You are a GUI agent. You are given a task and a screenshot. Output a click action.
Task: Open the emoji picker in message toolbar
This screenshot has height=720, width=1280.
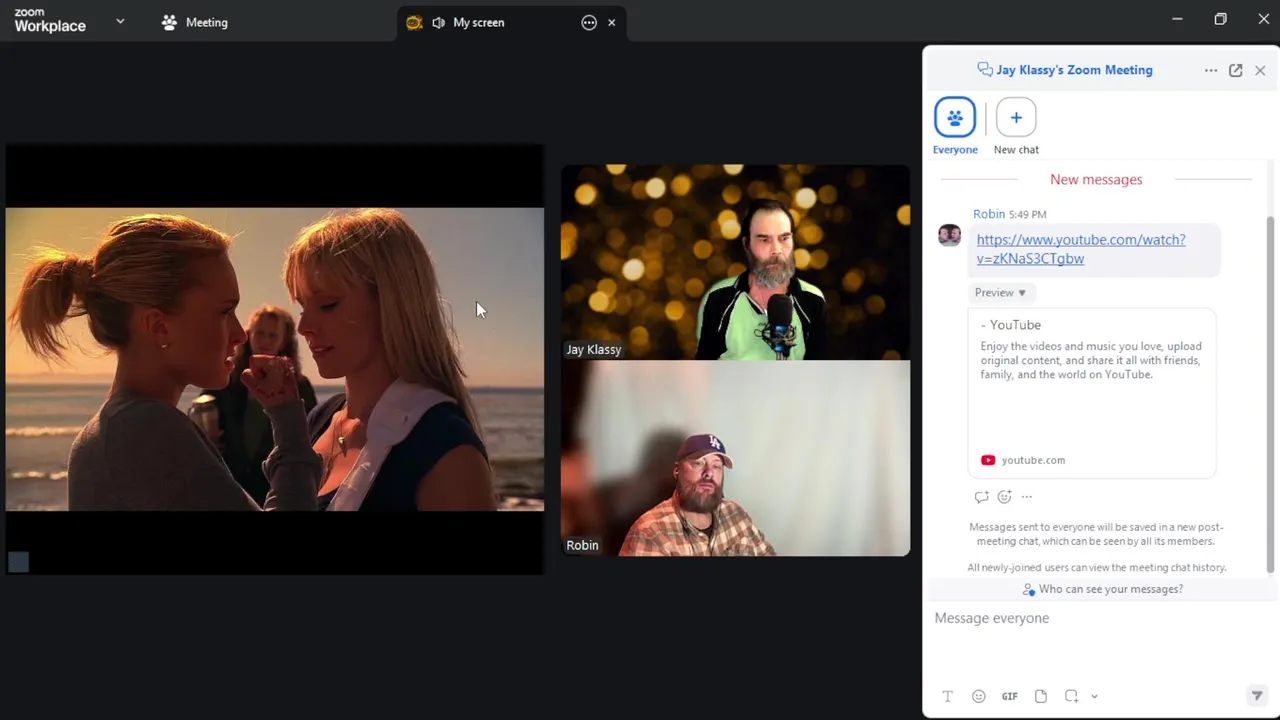(x=979, y=696)
